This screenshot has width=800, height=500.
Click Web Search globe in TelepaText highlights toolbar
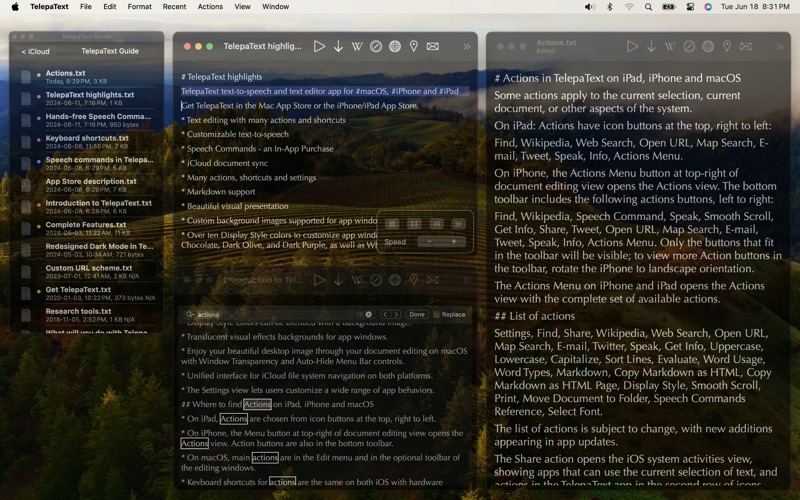pyautogui.click(x=395, y=46)
